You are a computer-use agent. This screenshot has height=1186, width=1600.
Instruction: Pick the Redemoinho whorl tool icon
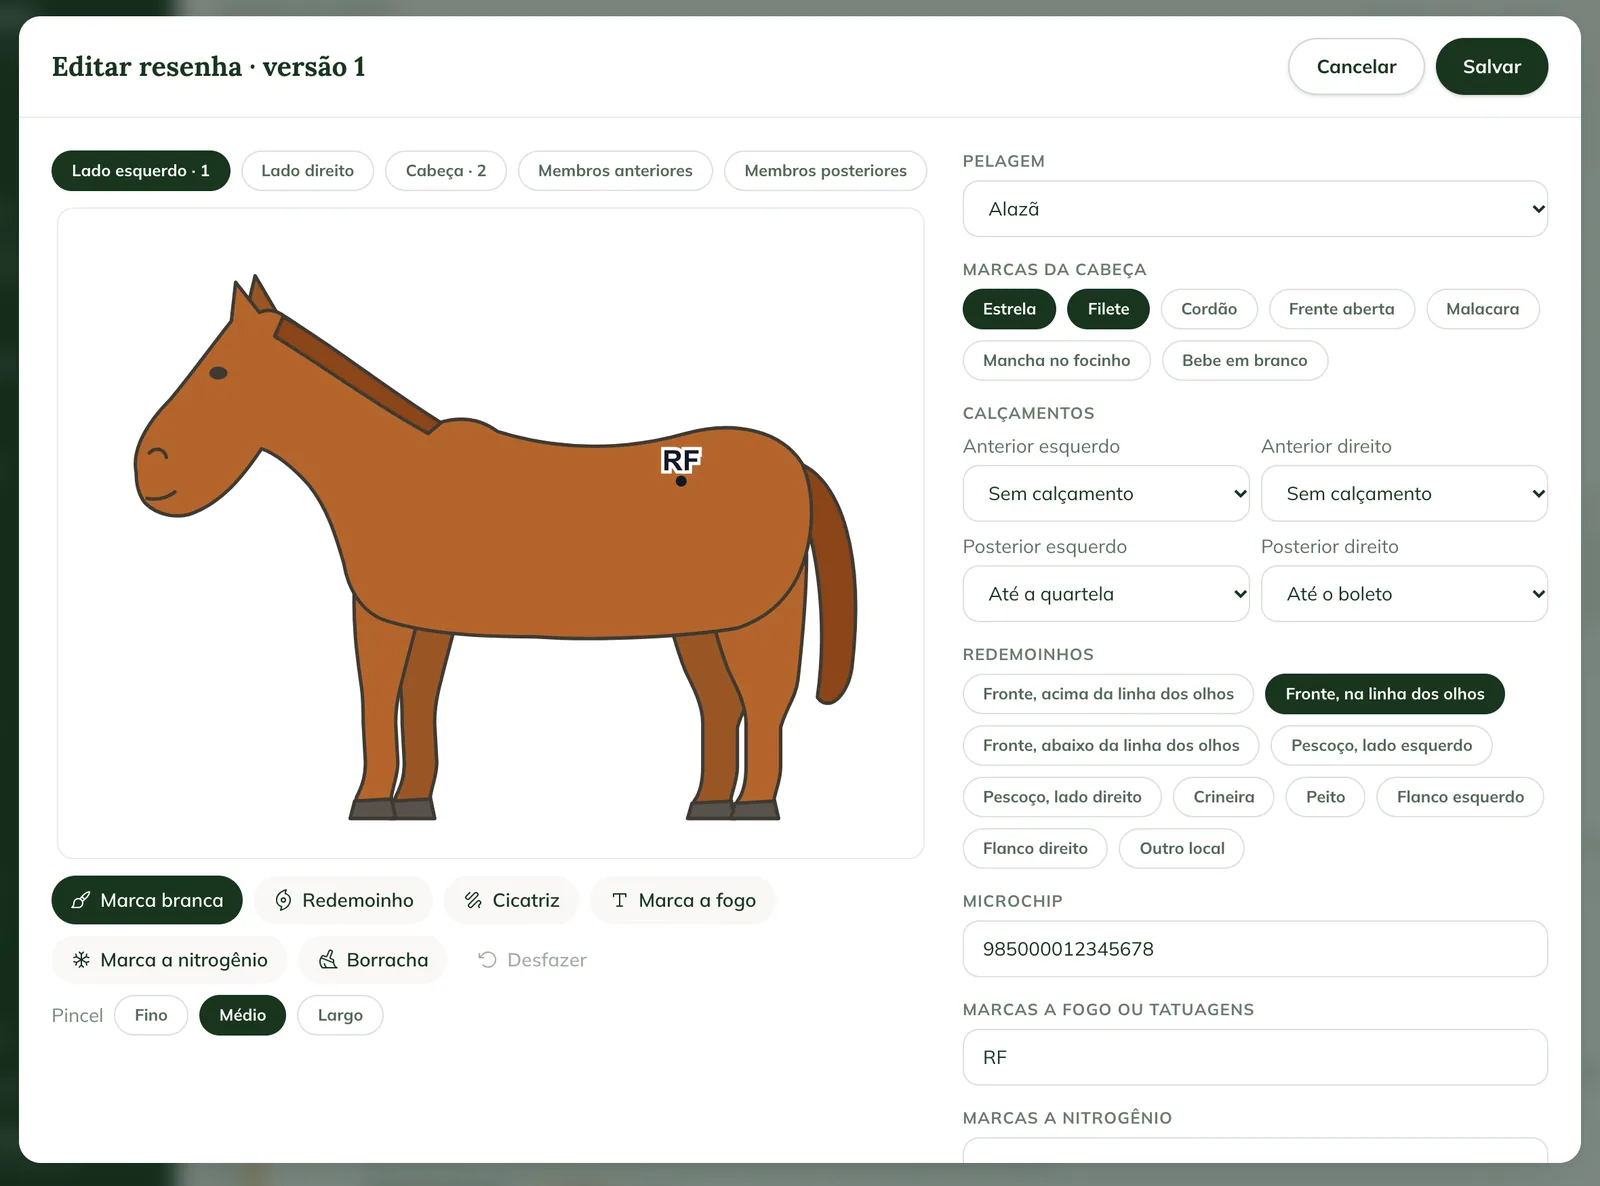click(x=283, y=900)
